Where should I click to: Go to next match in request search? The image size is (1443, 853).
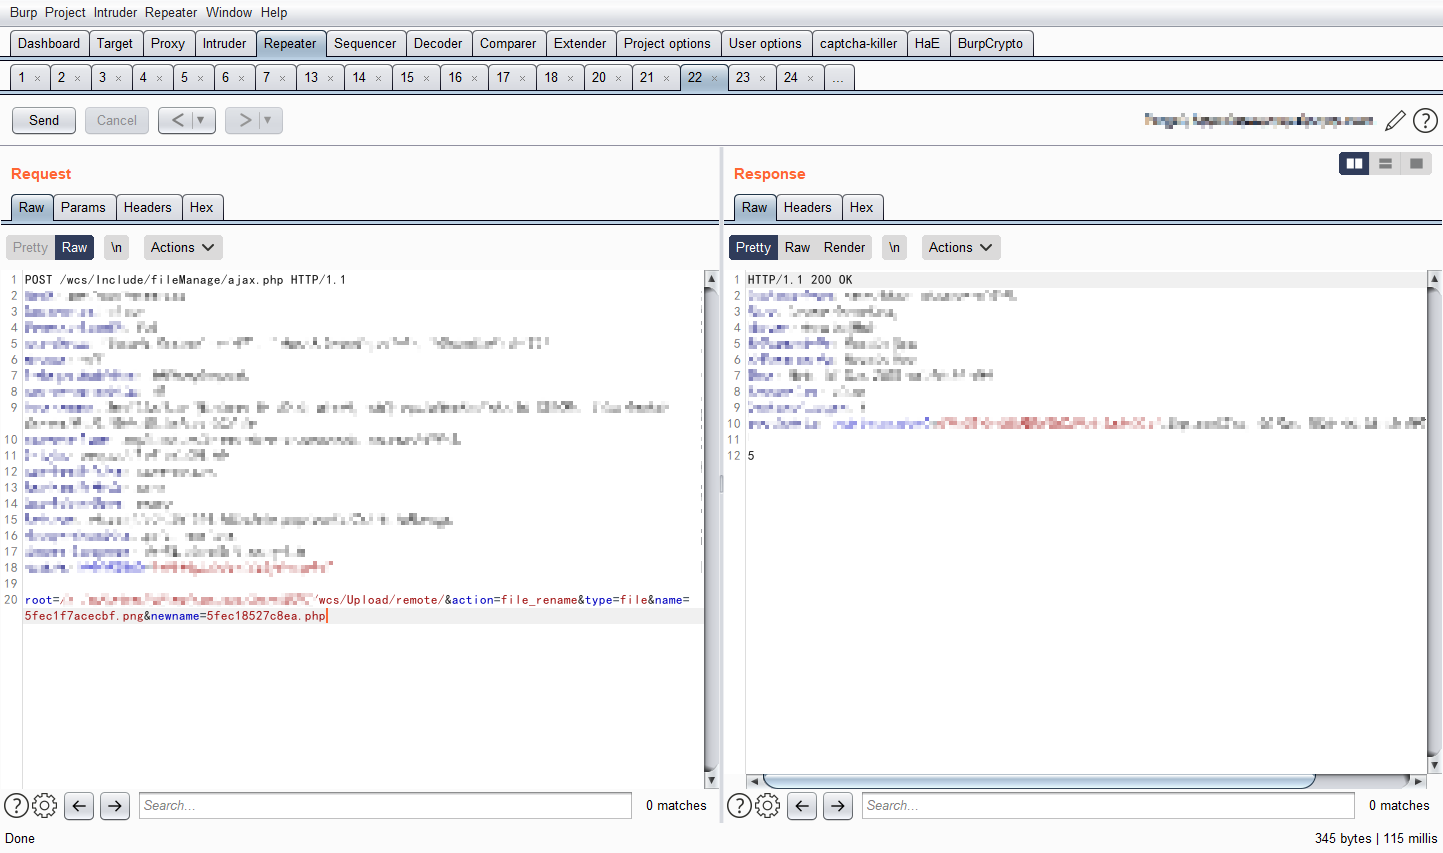coord(115,805)
